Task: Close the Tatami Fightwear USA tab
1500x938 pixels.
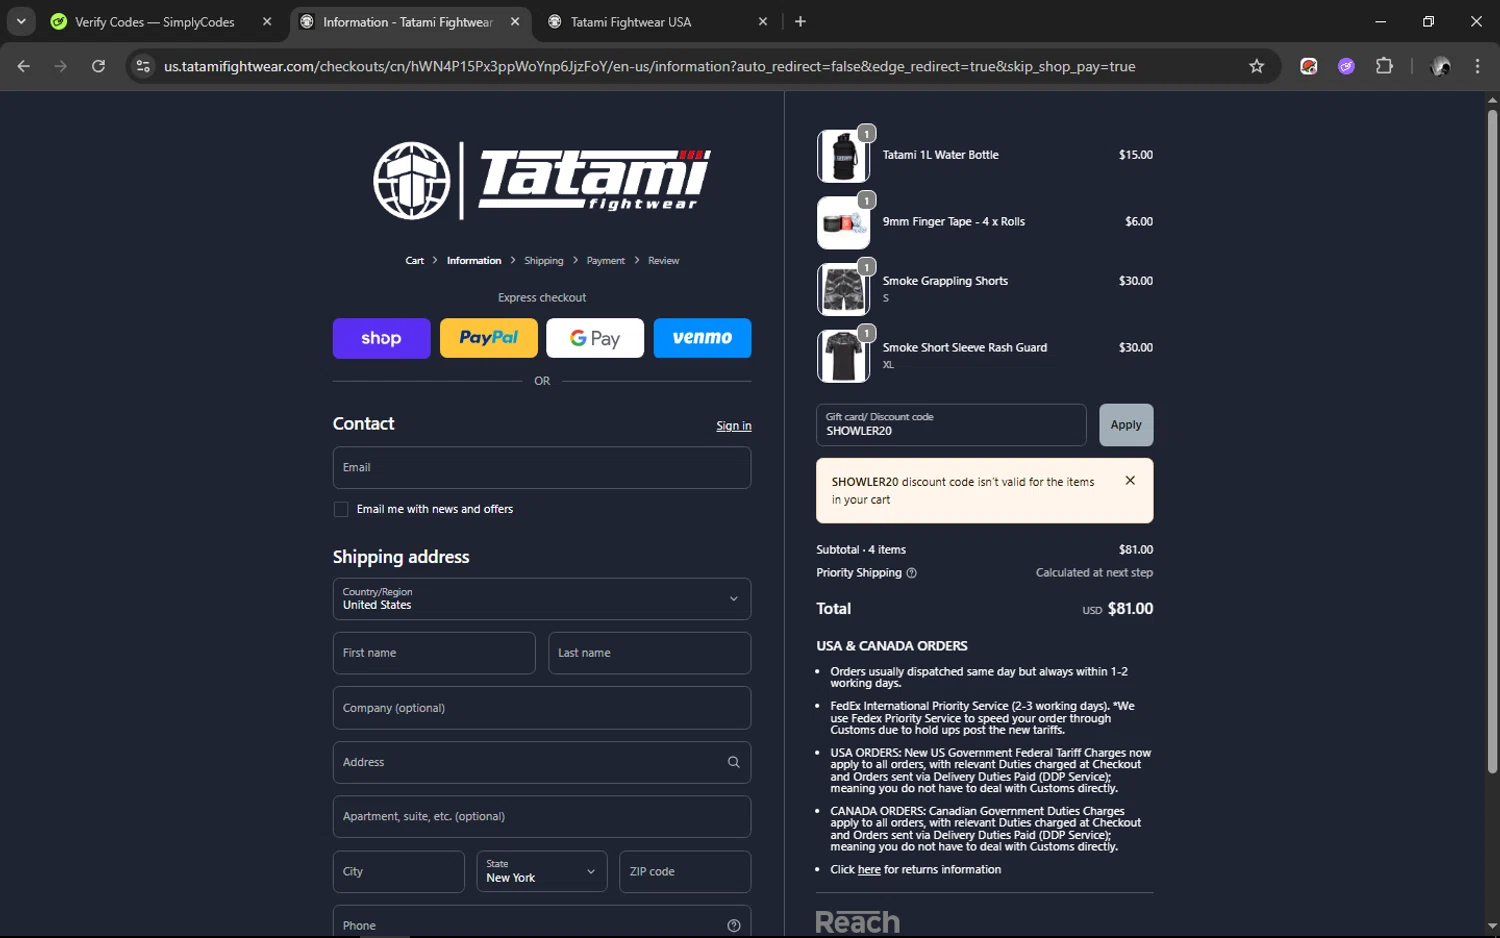Action: (763, 21)
